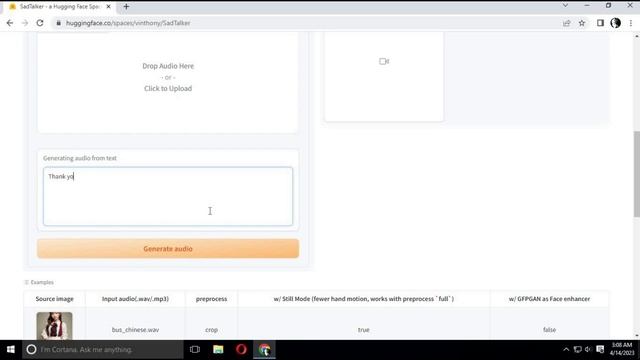
Task: Open File Explorer from the taskbar
Action: click(218, 350)
